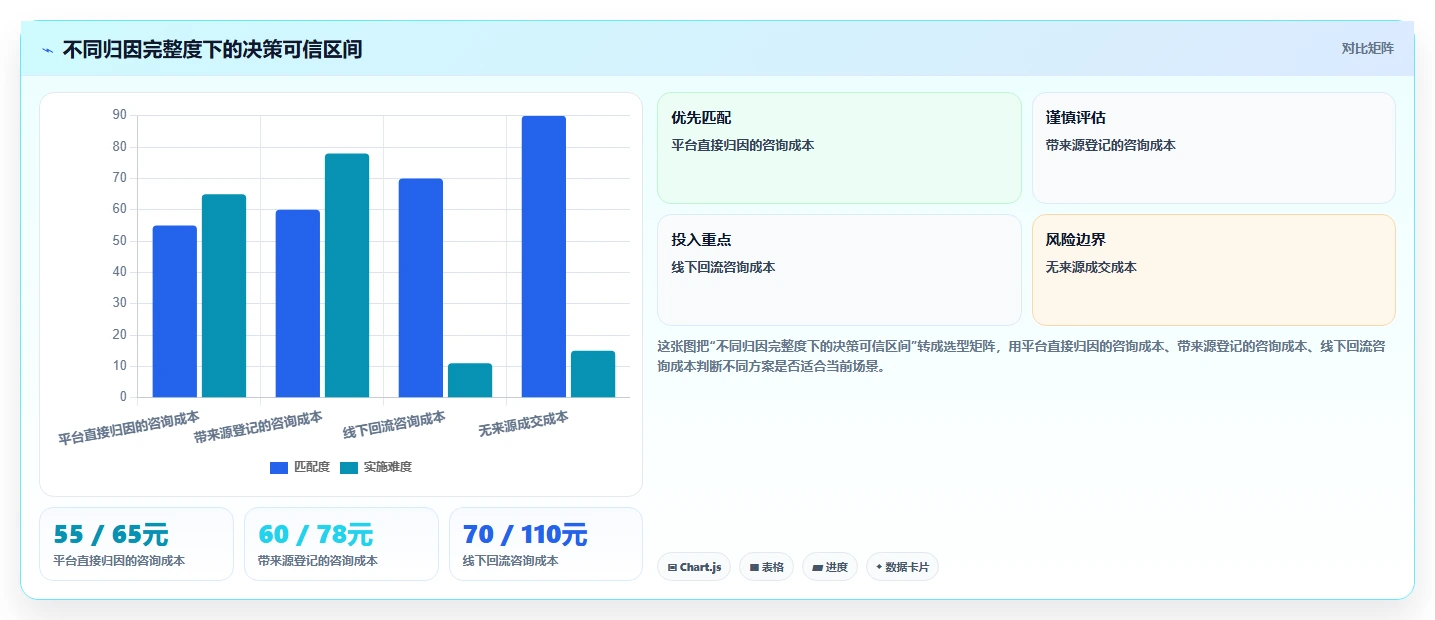The width and height of the screenshot is (1435, 620).
Task: Click 带来源登记的咨询成本 caption under 60 / 78元
Action: click(x=318, y=561)
